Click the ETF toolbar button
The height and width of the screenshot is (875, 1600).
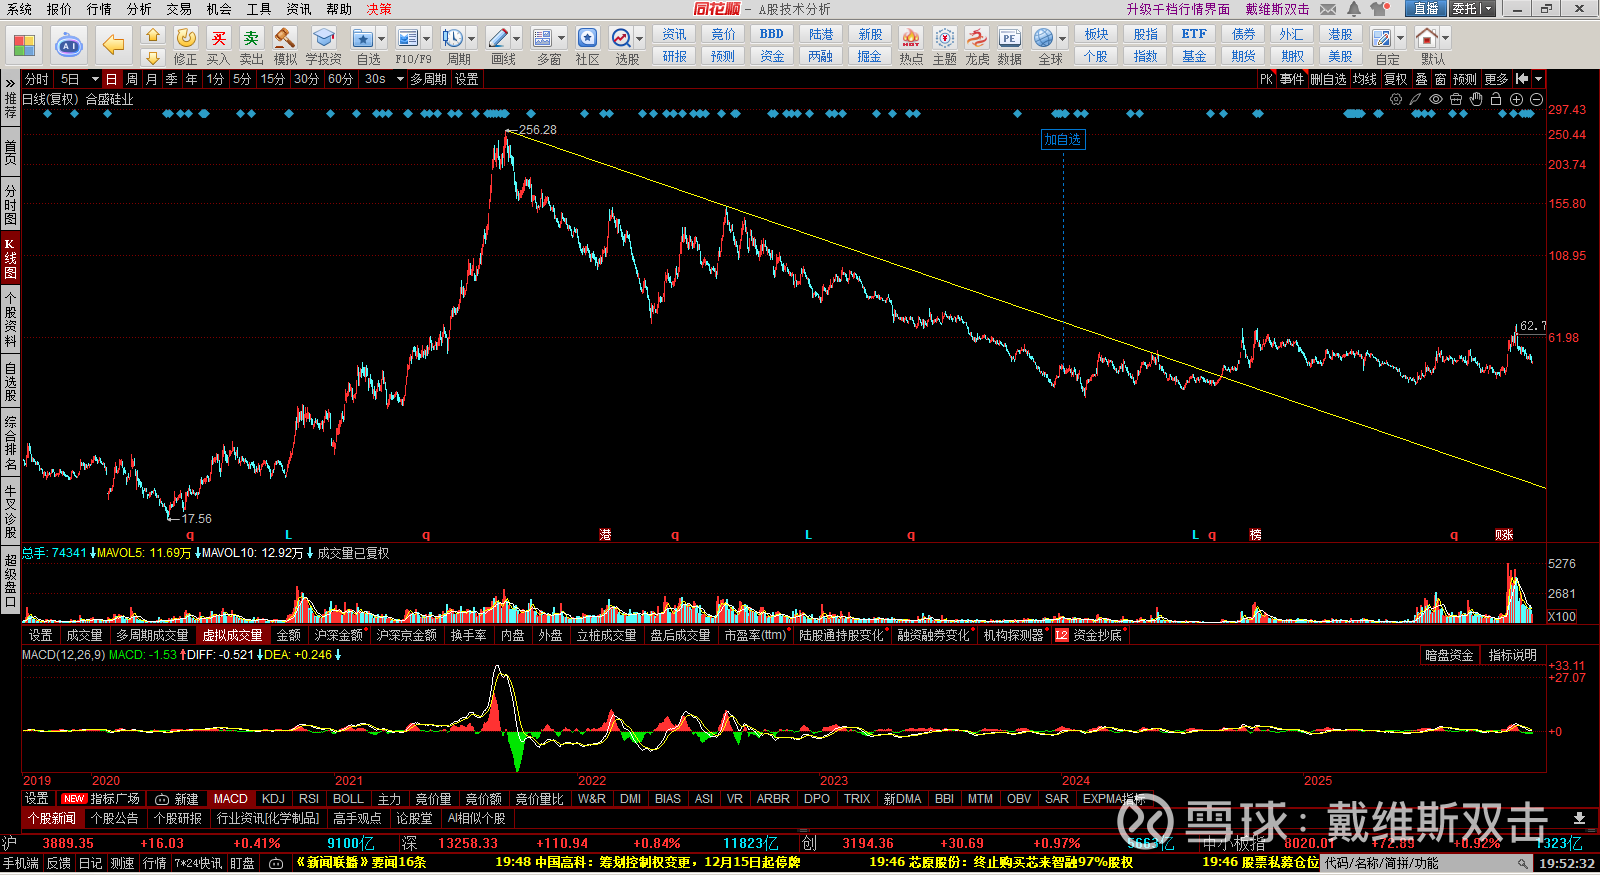point(1194,34)
